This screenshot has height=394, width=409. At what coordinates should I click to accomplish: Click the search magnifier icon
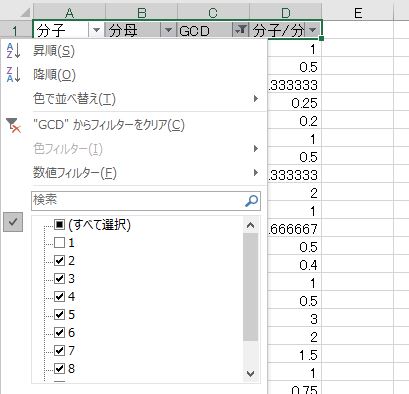click(251, 201)
